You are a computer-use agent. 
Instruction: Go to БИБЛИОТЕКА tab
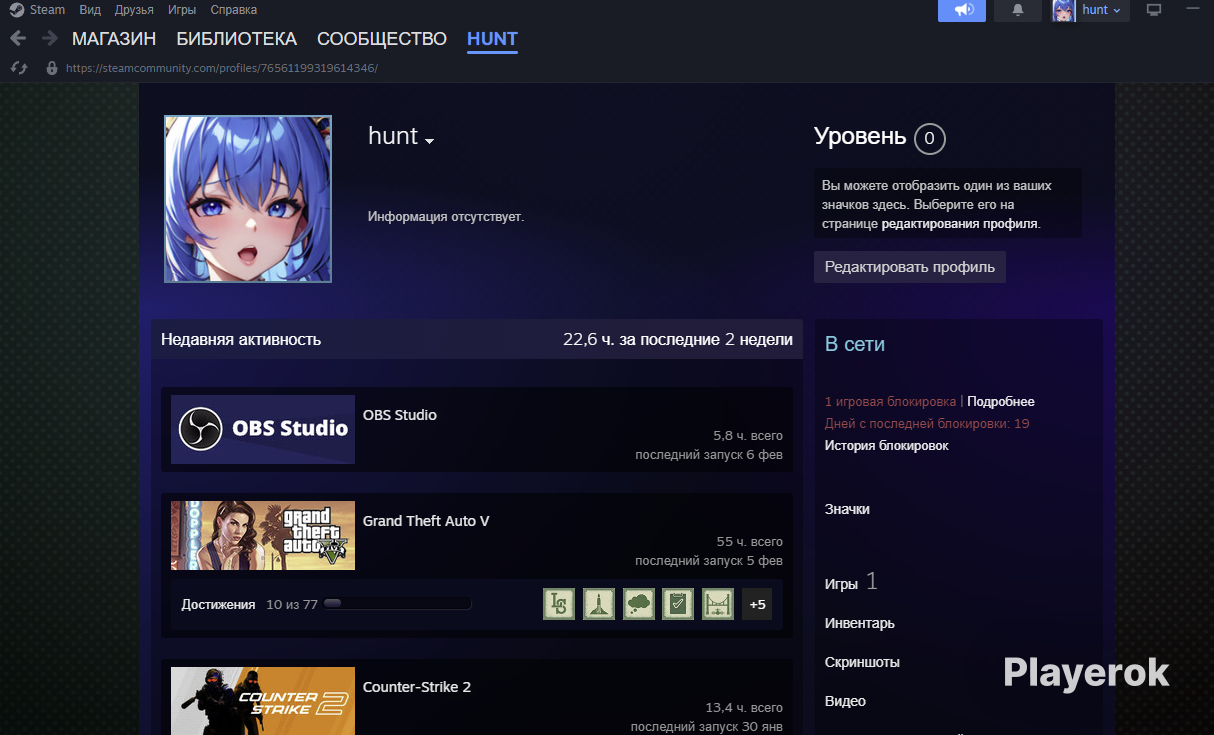tap(237, 39)
